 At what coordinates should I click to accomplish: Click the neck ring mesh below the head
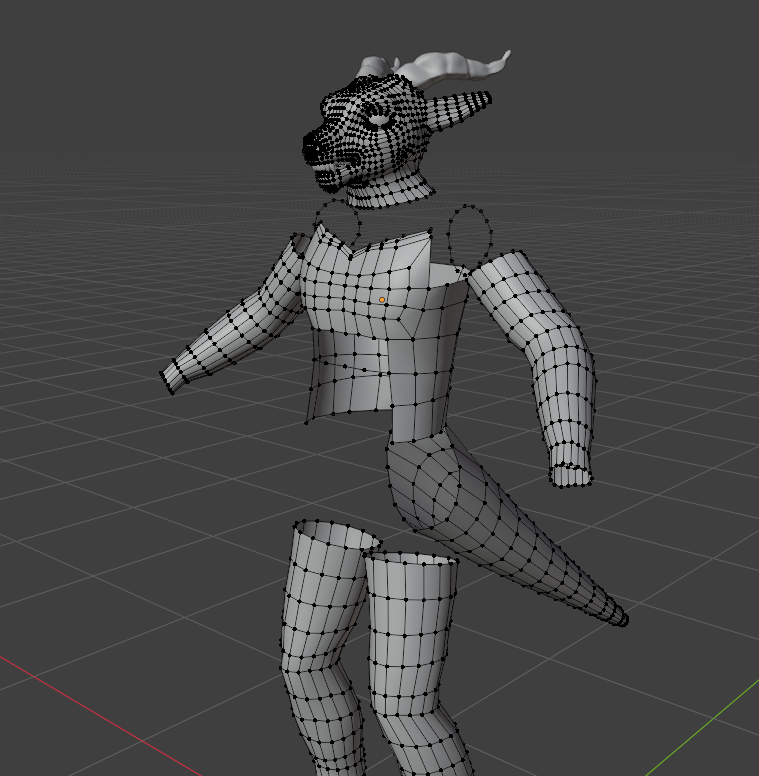coord(389,191)
